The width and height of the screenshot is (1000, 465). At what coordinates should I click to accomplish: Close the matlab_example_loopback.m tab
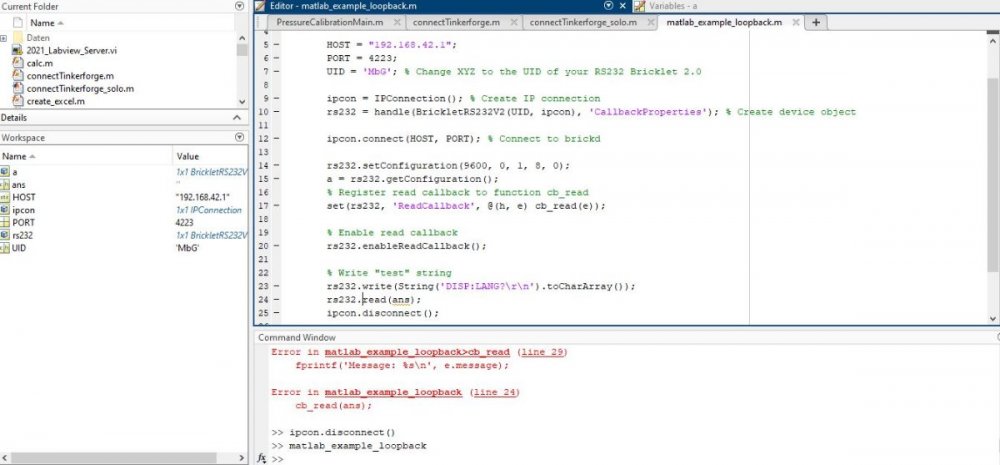793,22
